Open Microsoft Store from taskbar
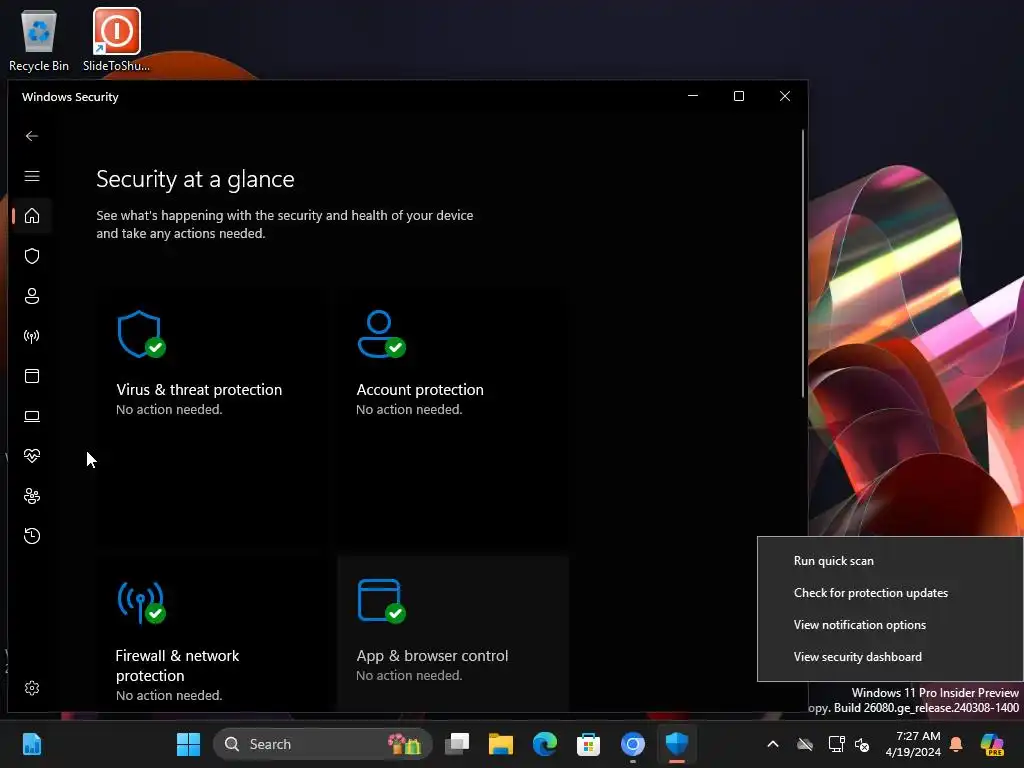1024x768 pixels. (588, 744)
